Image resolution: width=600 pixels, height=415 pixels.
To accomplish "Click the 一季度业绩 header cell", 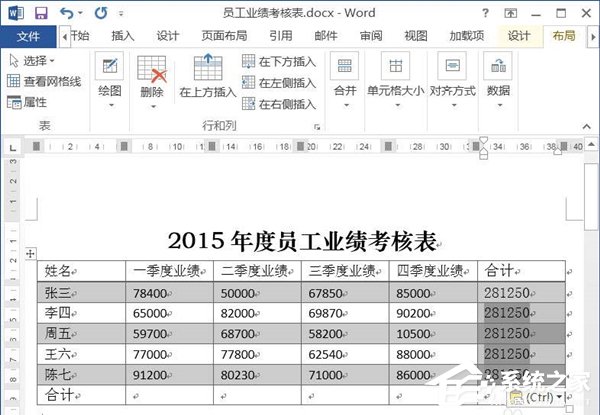I will pyautogui.click(x=170, y=271).
